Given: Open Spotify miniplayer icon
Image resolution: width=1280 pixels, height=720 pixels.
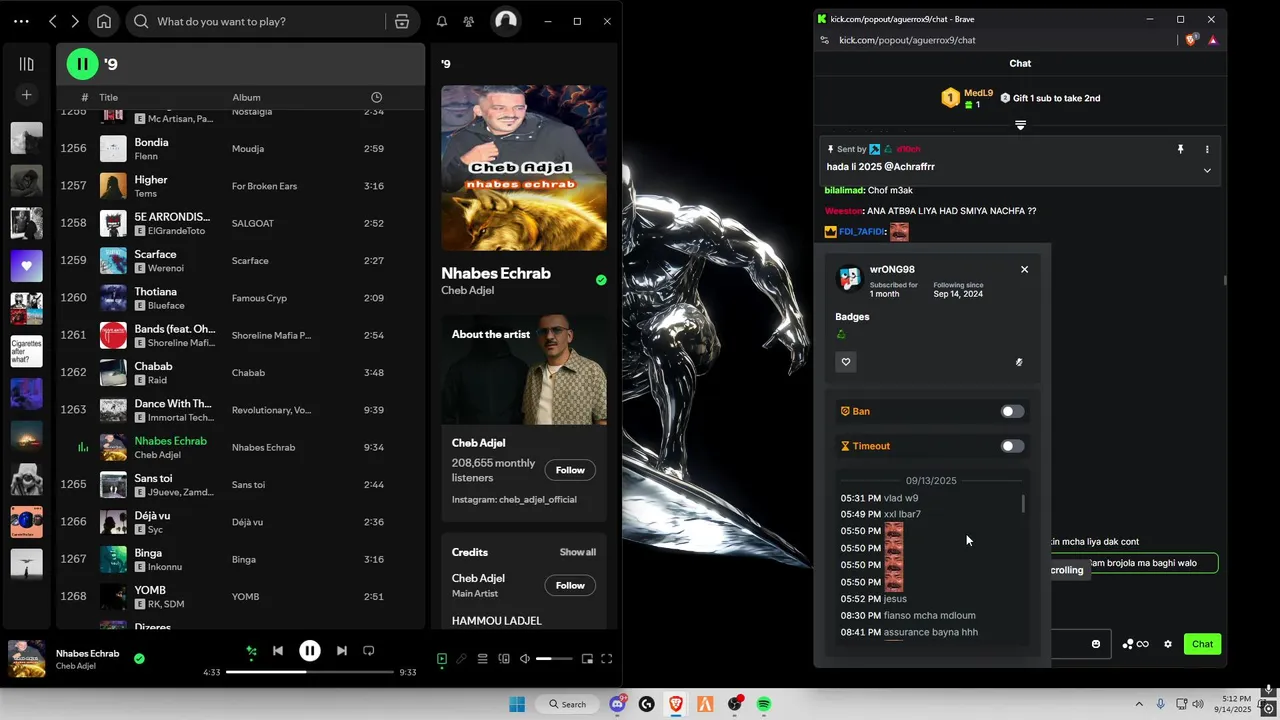Looking at the screenshot, I should point(587,659).
